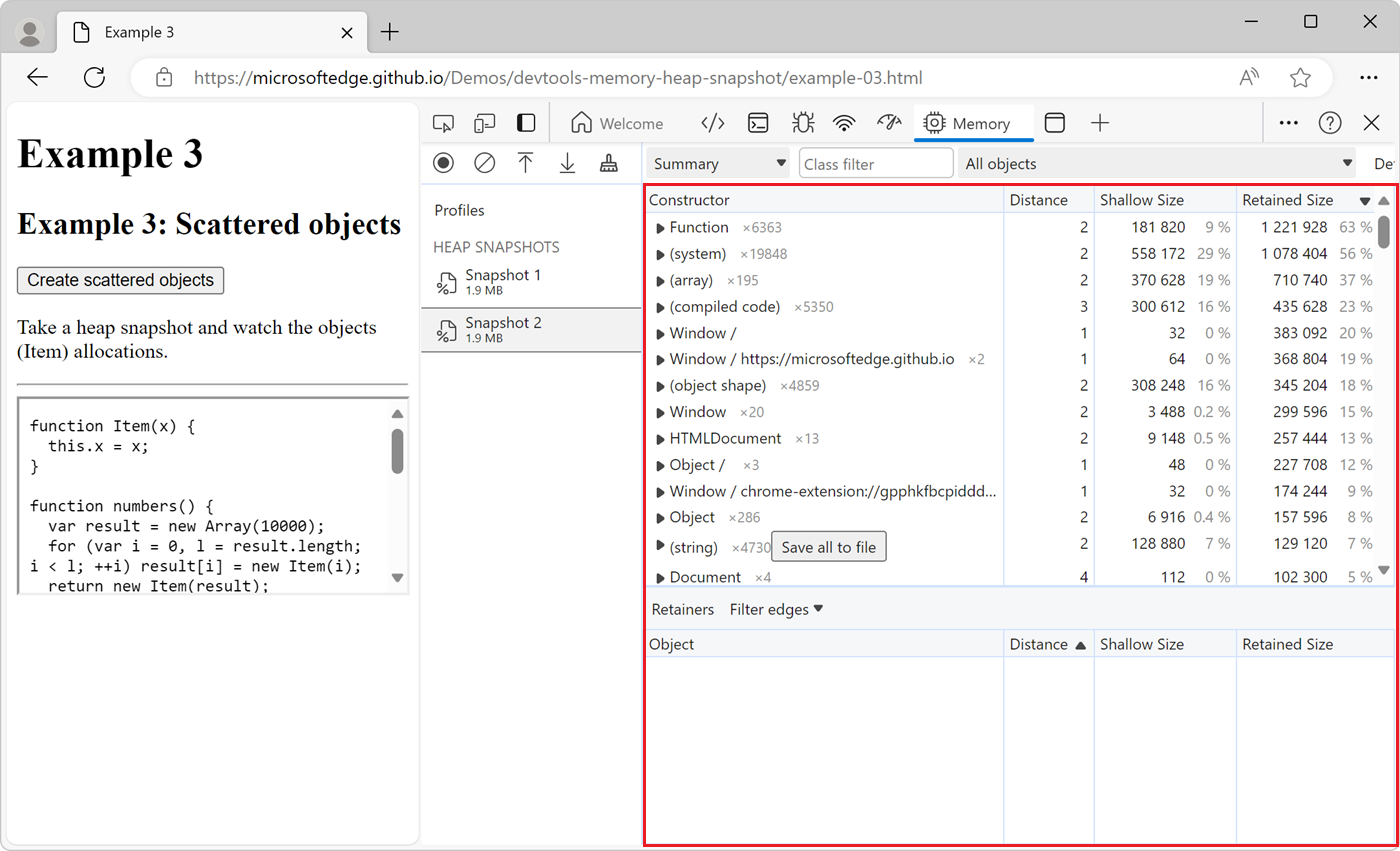Clear all profiles in the Memory tool
This screenshot has height=851, width=1400.
coord(485,162)
